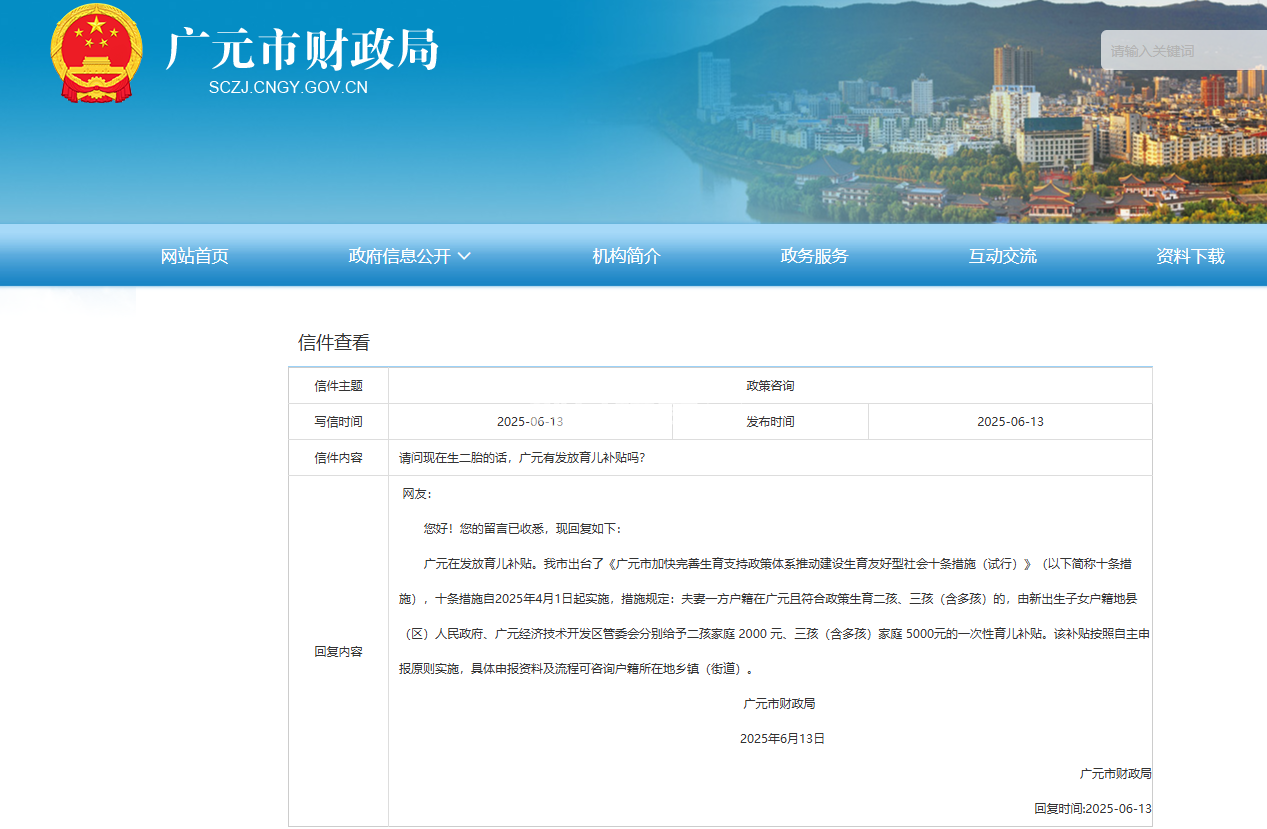Navigate to 政务服务 section
The image size is (1267, 829).
click(814, 256)
